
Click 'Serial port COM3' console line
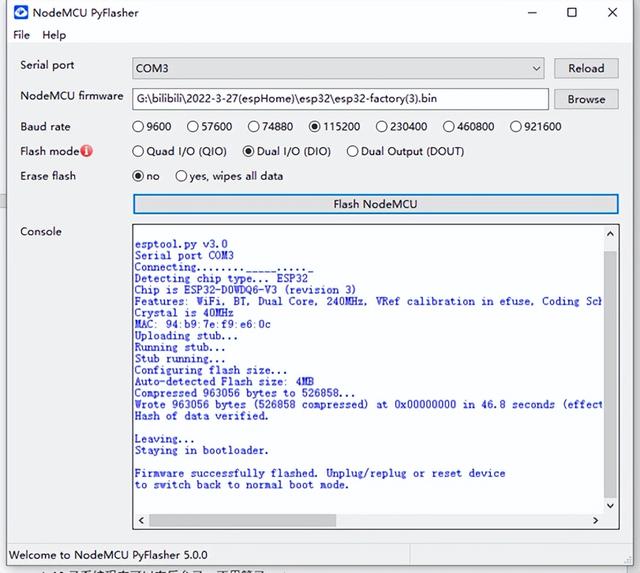click(184, 256)
